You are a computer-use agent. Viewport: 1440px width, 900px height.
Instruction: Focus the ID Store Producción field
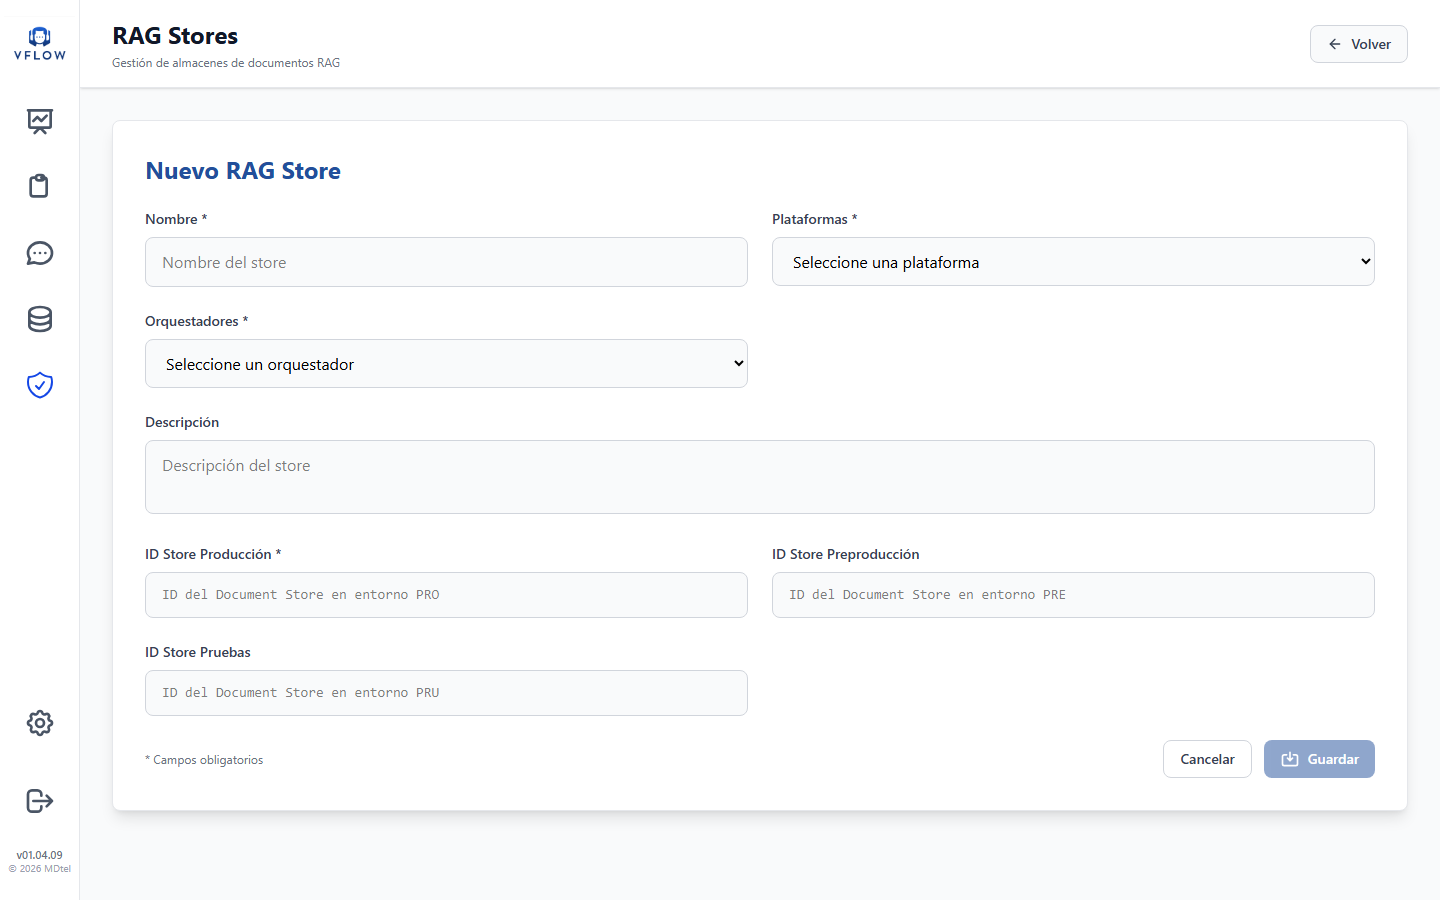[446, 595]
